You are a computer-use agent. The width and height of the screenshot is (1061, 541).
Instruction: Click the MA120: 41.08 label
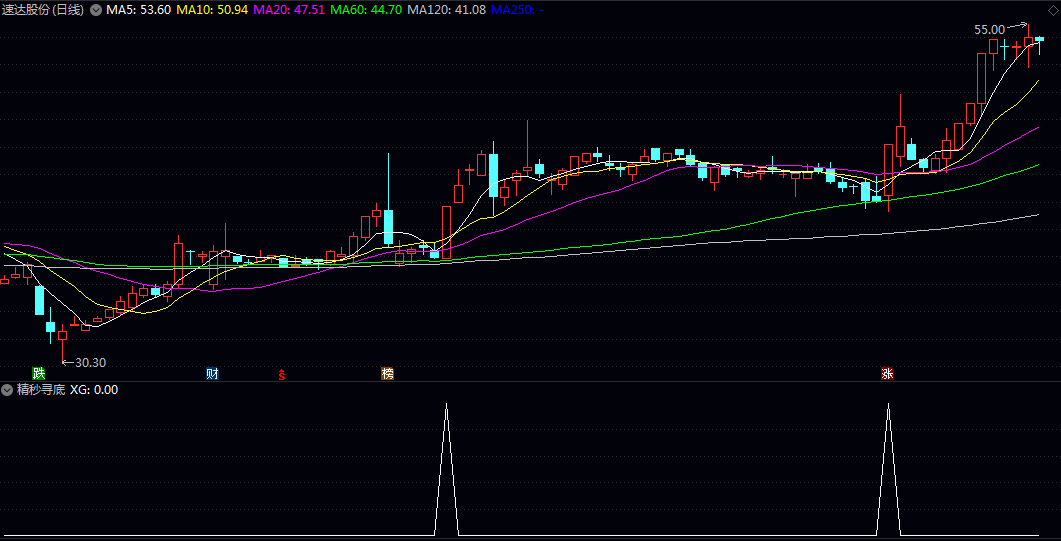tap(447, 10)
